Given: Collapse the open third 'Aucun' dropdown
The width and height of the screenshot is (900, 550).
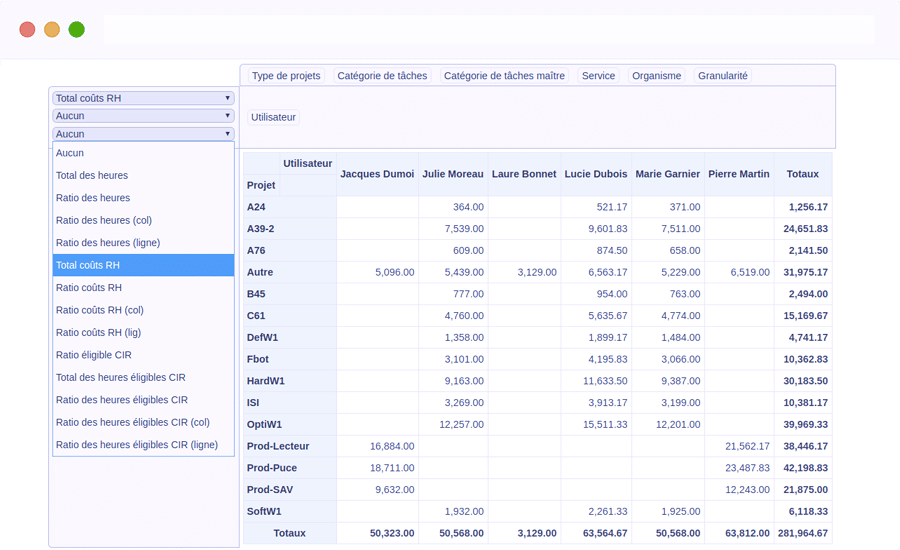Looking at the screenshot, I should [143, 134].
